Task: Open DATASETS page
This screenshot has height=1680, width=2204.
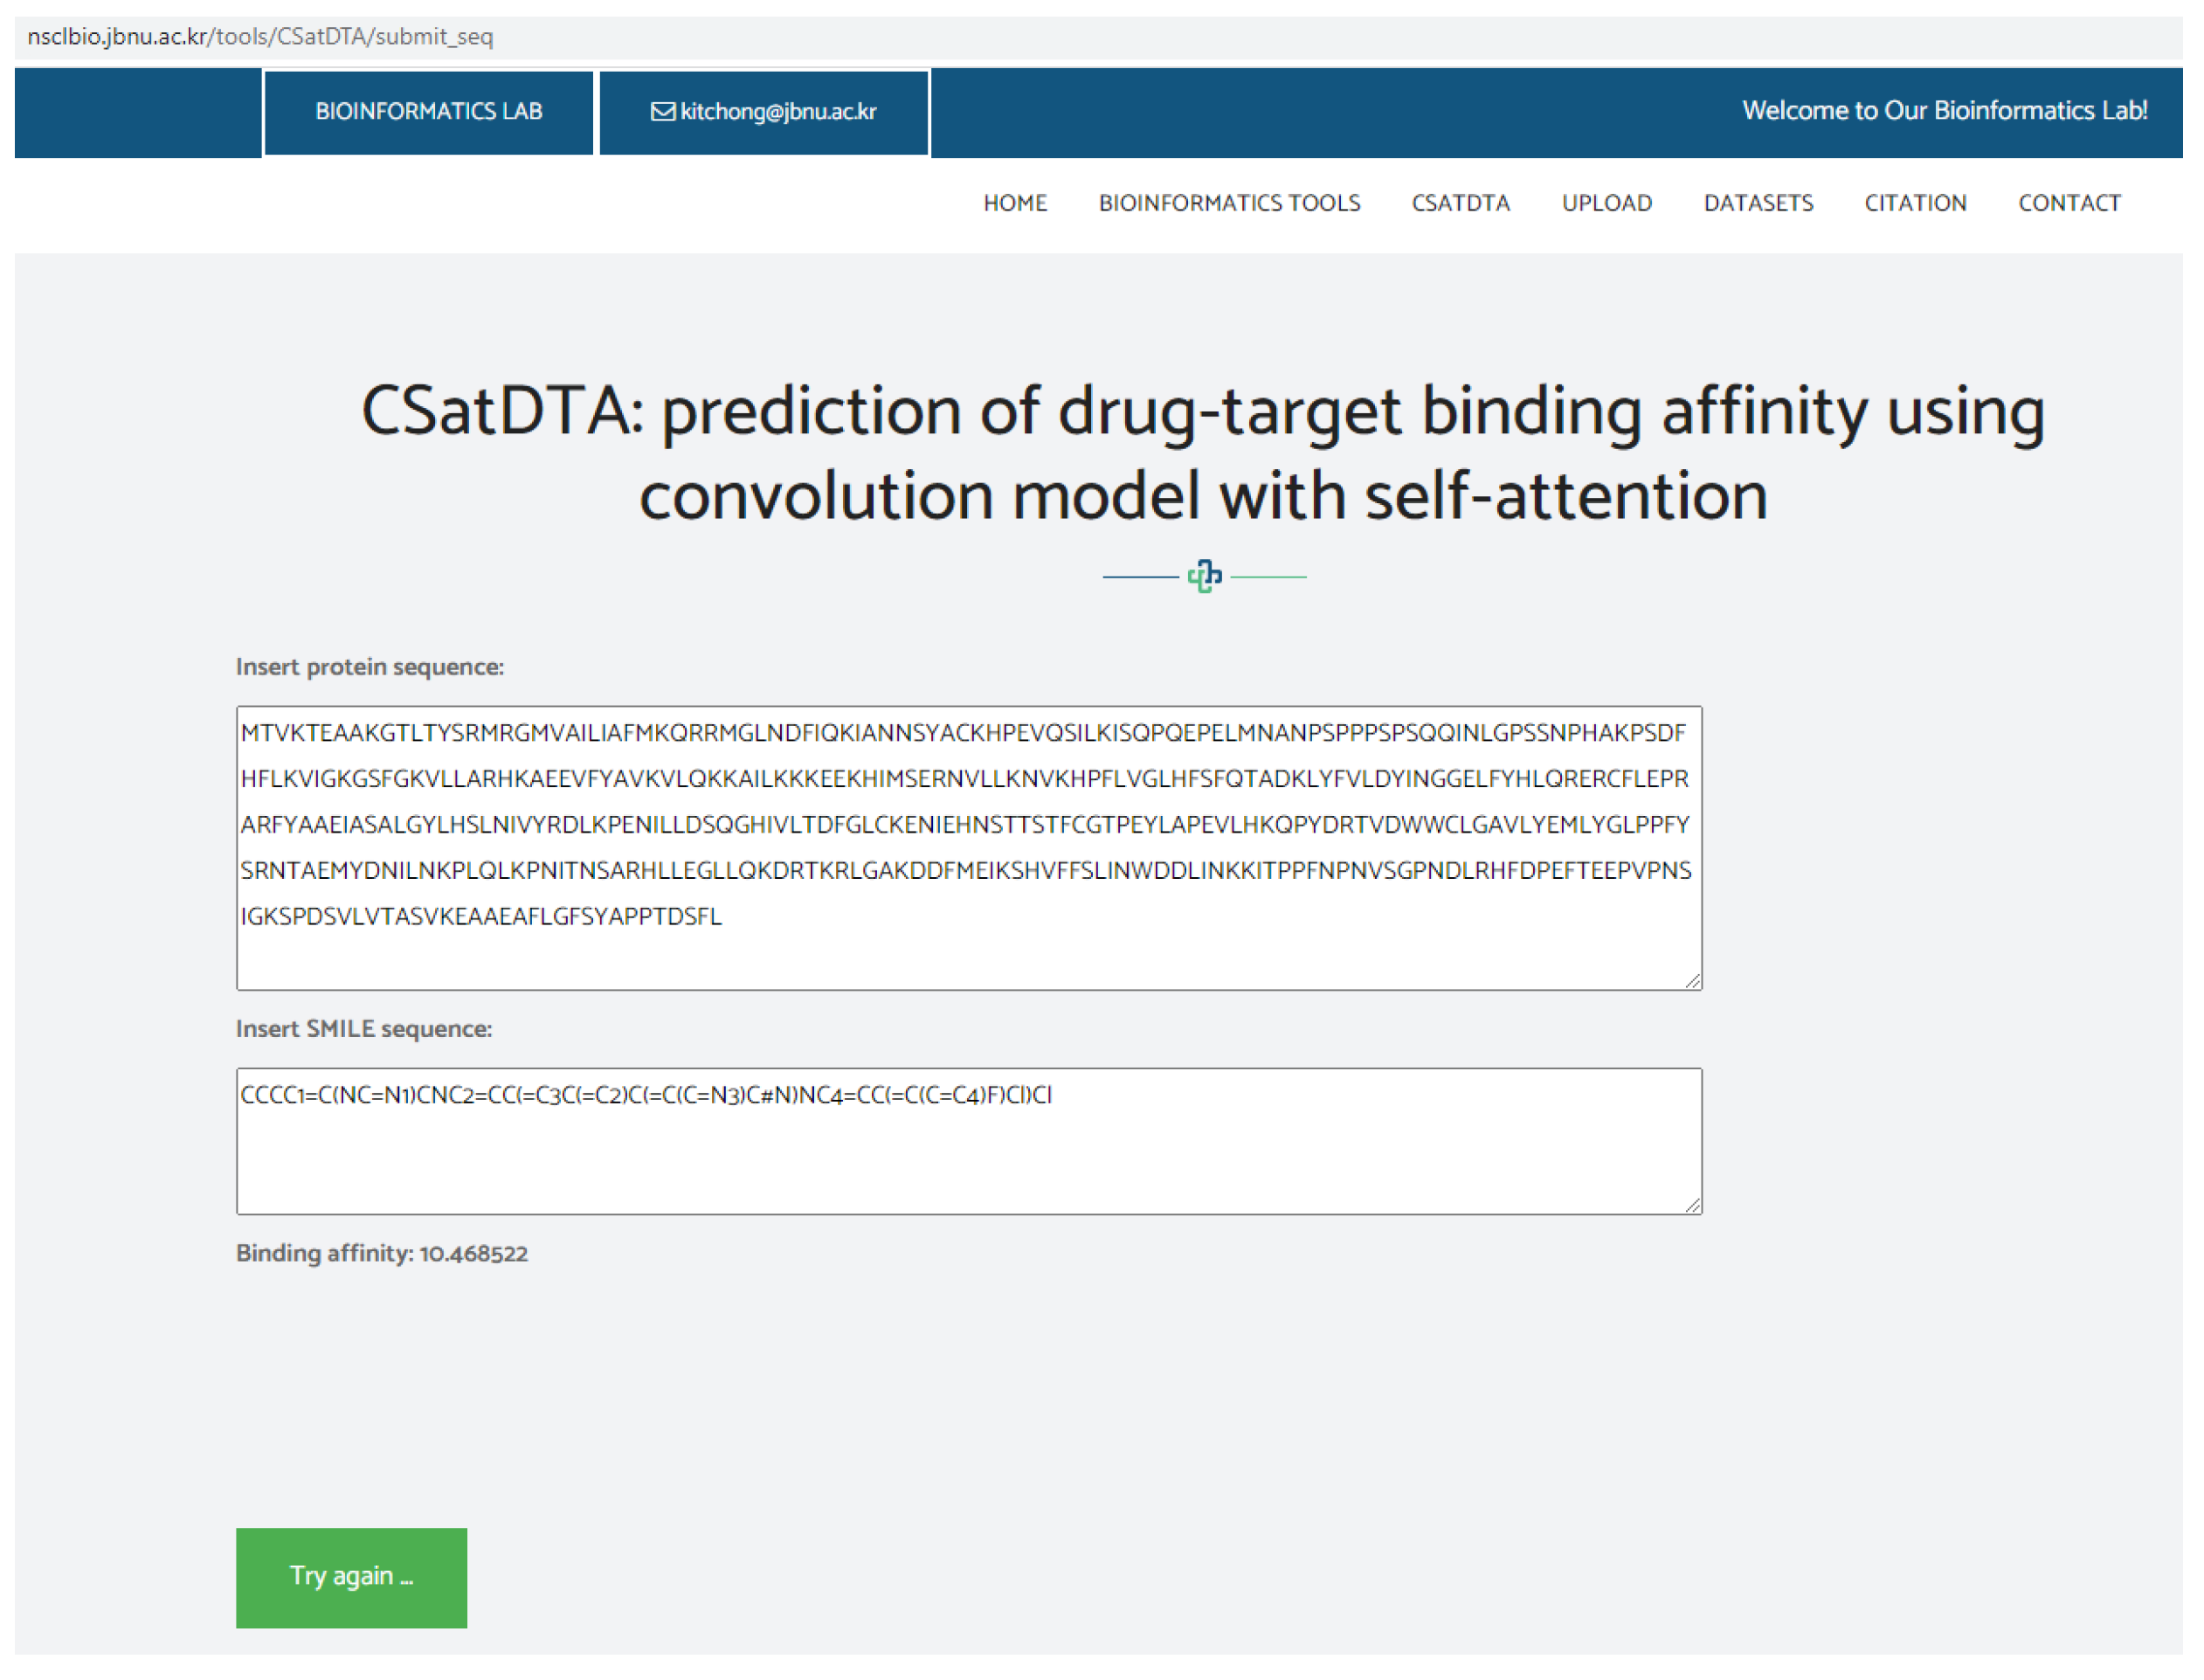Action: pos(1758,203)
